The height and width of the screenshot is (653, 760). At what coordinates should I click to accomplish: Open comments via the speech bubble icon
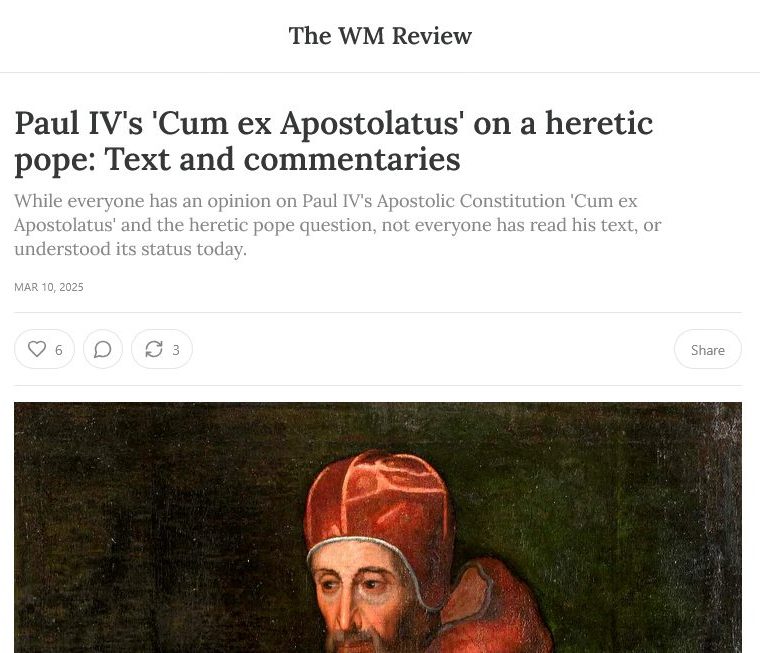[x=103, y=349]
